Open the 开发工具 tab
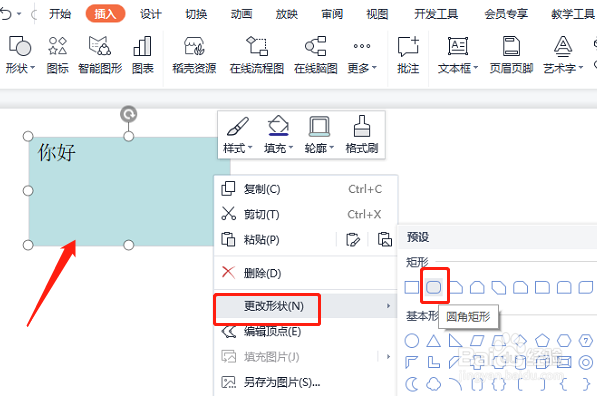The height and width of the screenshot is (396, 597). (436, 14)
